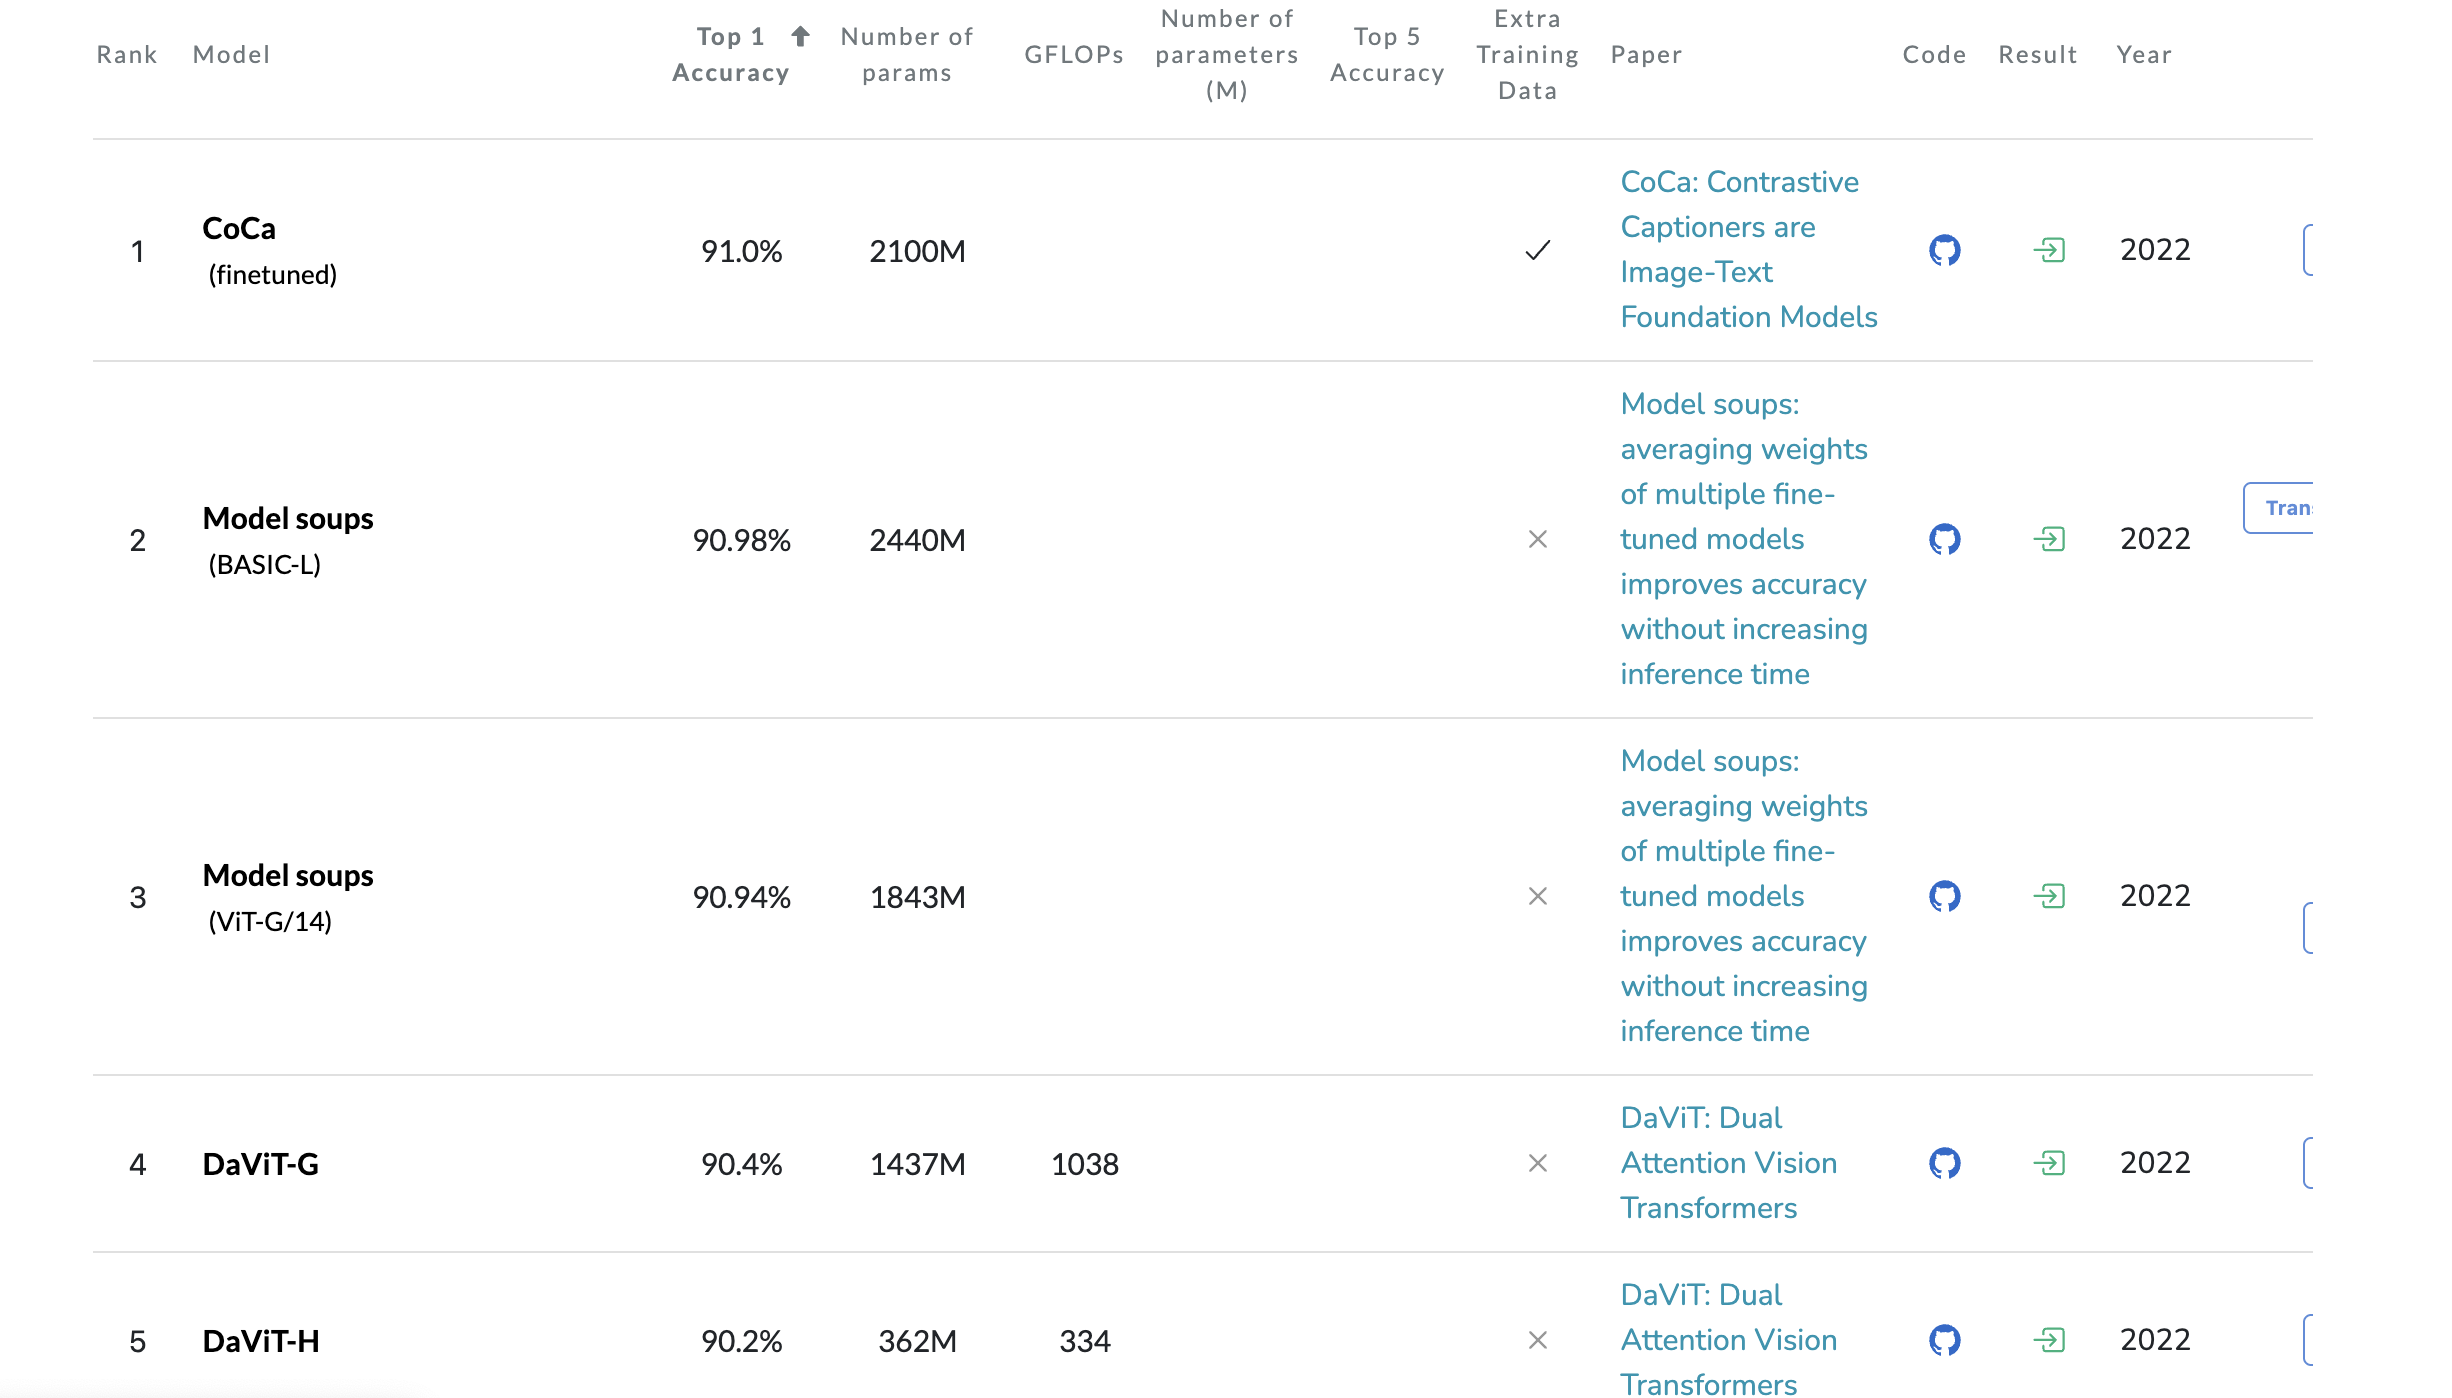The image size is (2452, 1398).
Task: Open the CoCa Contrastive Captioners paper link
Action: click(1749, 250)
